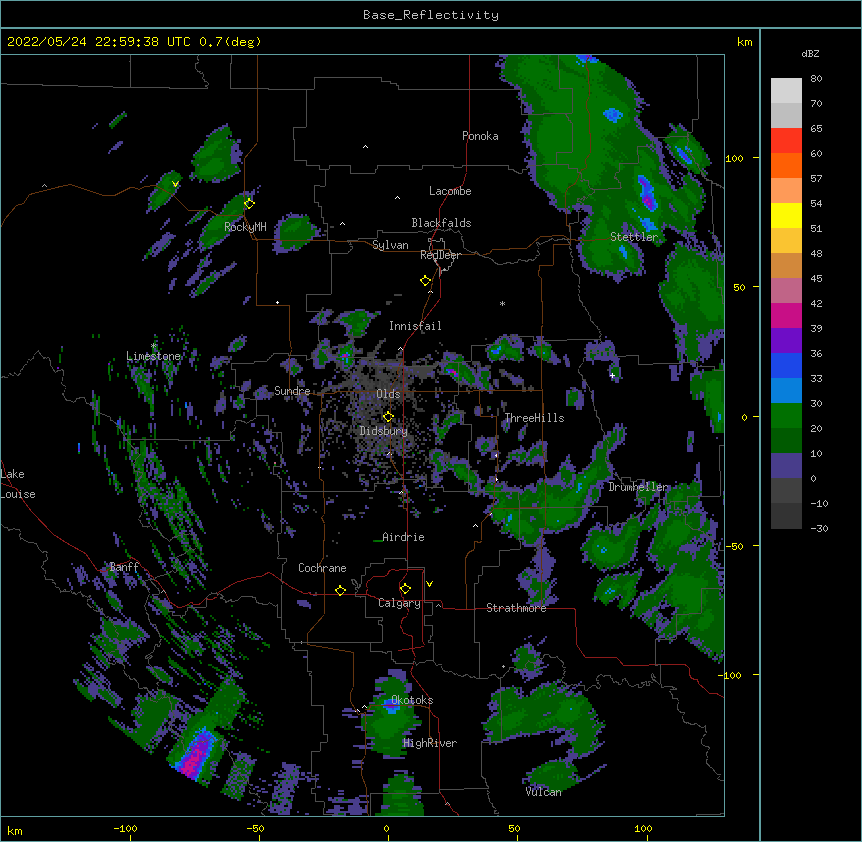Click yellow diamond marker south of RedDeer
862x842 pixels.
pyautogui.click(x=426, y=281)
